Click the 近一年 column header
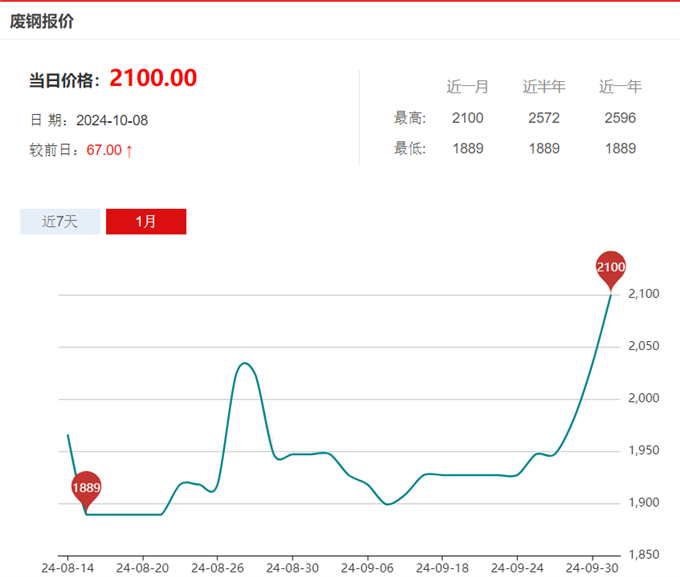Screen dimensions: 680x577 620,87
